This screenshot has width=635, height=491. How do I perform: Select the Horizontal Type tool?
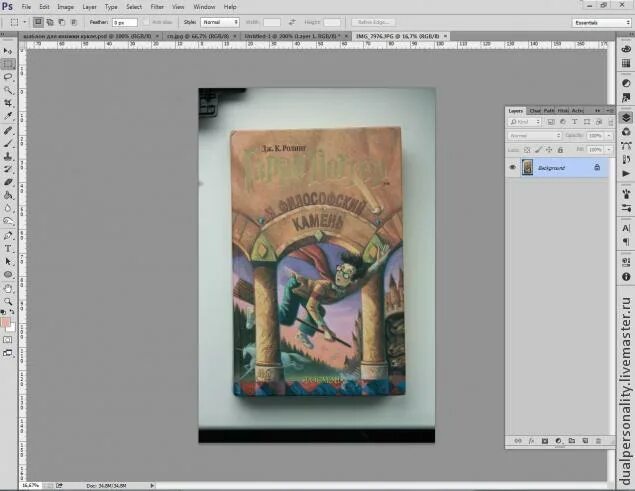click(8, 248)
